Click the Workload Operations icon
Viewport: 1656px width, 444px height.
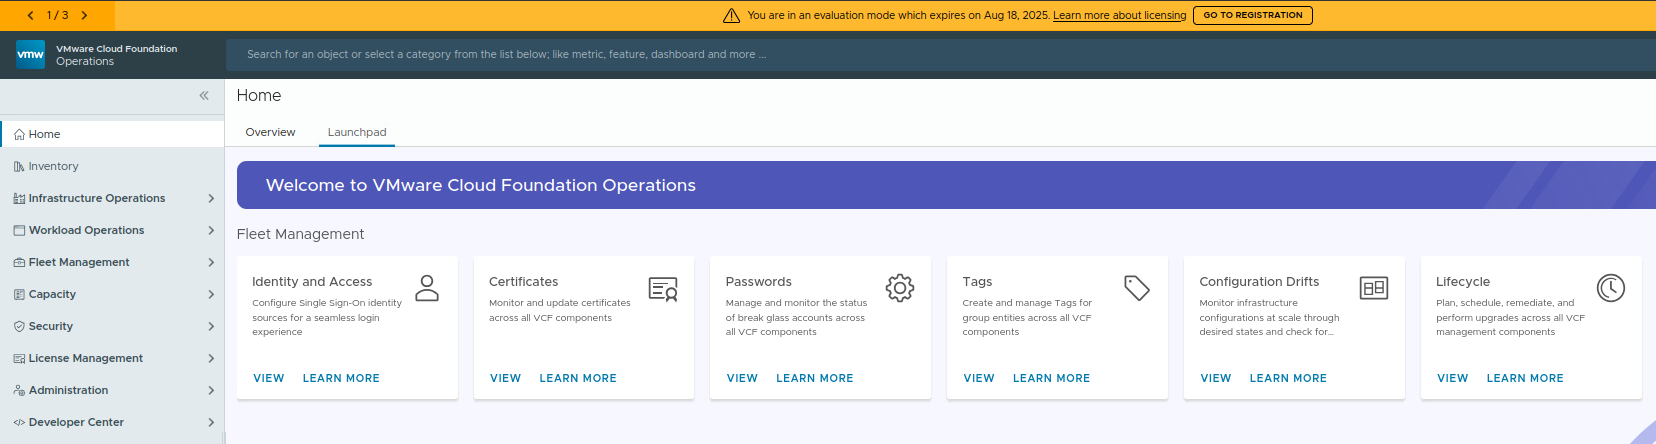tap(19, 230)
